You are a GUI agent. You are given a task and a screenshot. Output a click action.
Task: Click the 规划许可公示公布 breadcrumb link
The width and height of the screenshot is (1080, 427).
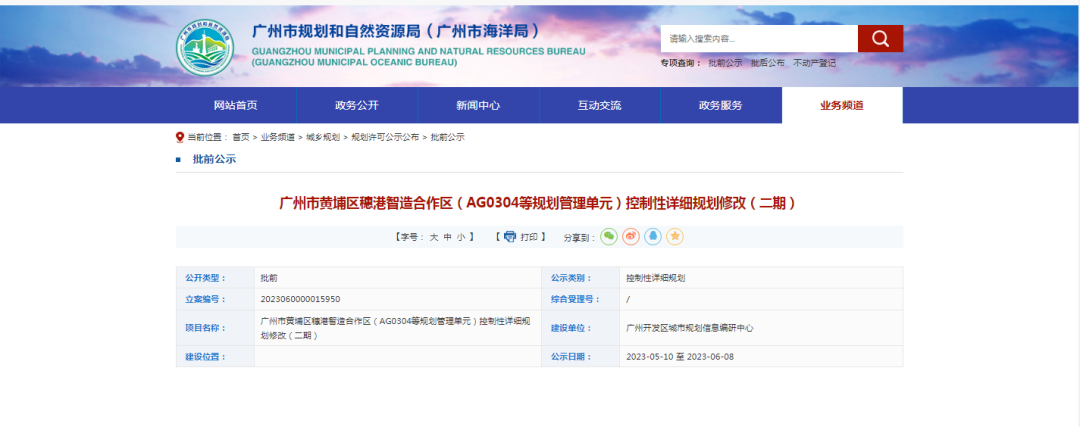[384, 137]
